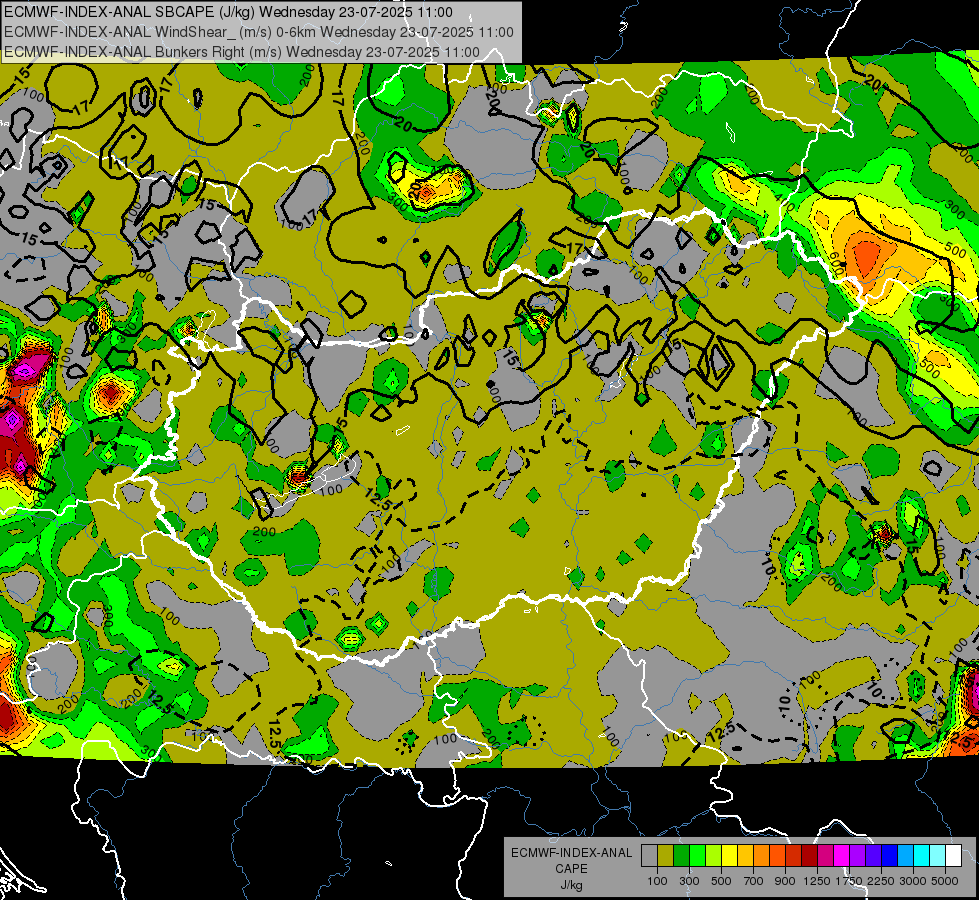This screenshot has height=900, width=979.
Task: Click the light blue legend swatch before 3000
Action: point(905,856)
